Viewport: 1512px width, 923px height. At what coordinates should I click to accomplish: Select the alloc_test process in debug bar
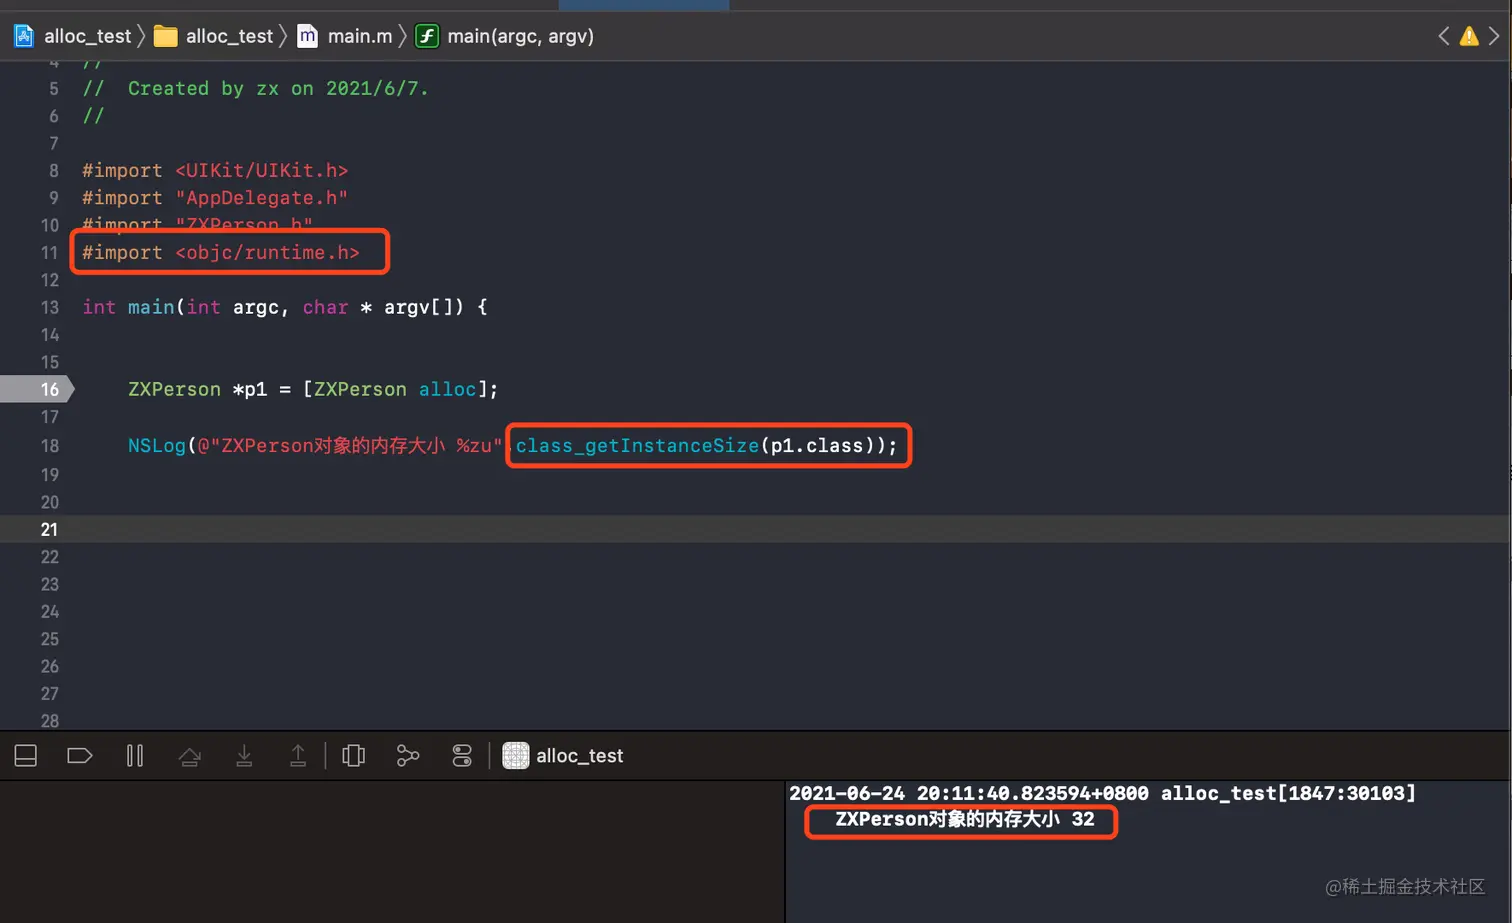coord(563,756)
